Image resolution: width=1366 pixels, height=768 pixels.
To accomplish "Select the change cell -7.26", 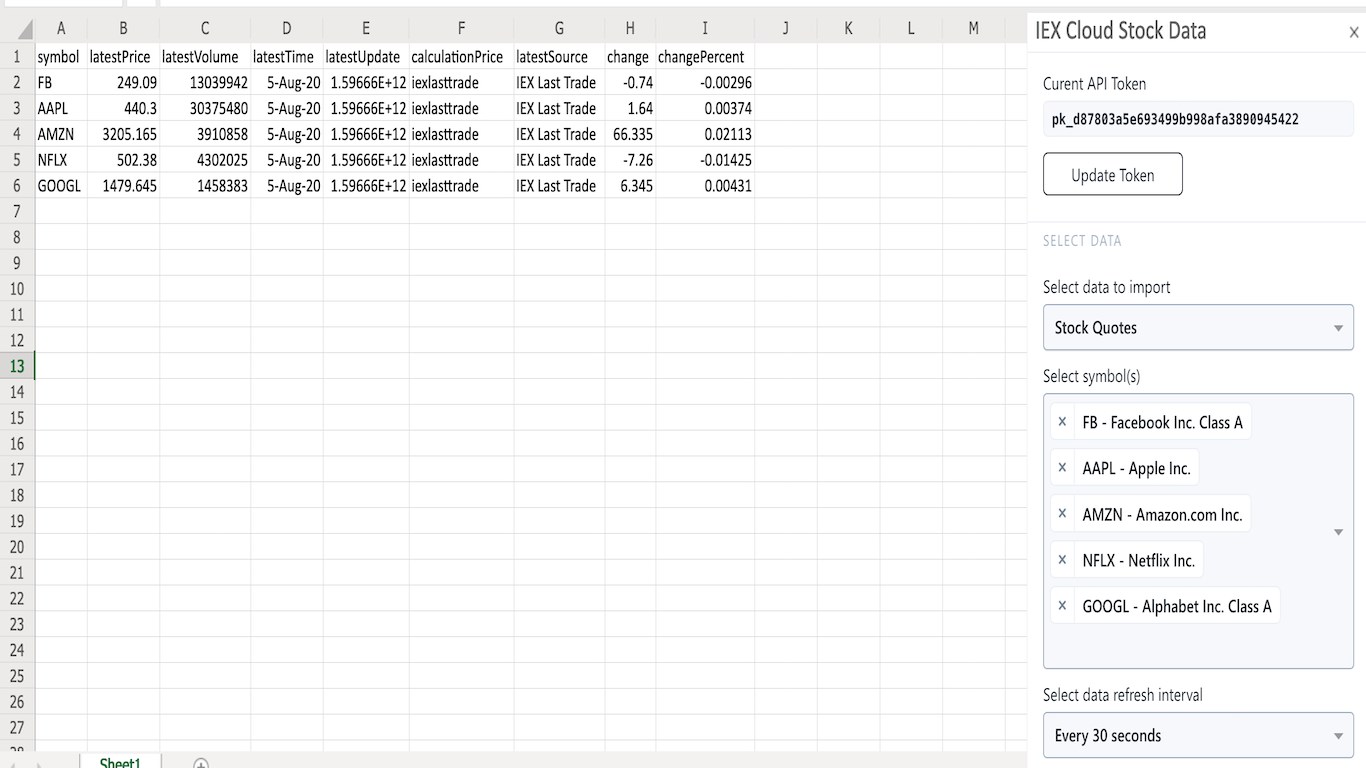I will (x=630, y=160).
